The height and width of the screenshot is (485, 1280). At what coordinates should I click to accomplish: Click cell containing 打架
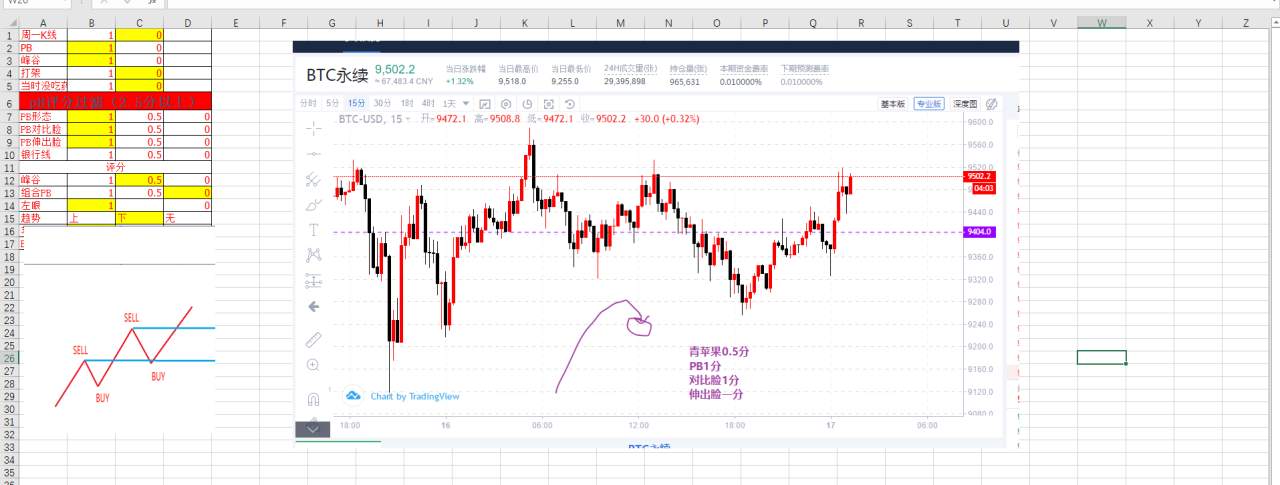(x=42, y=73)
